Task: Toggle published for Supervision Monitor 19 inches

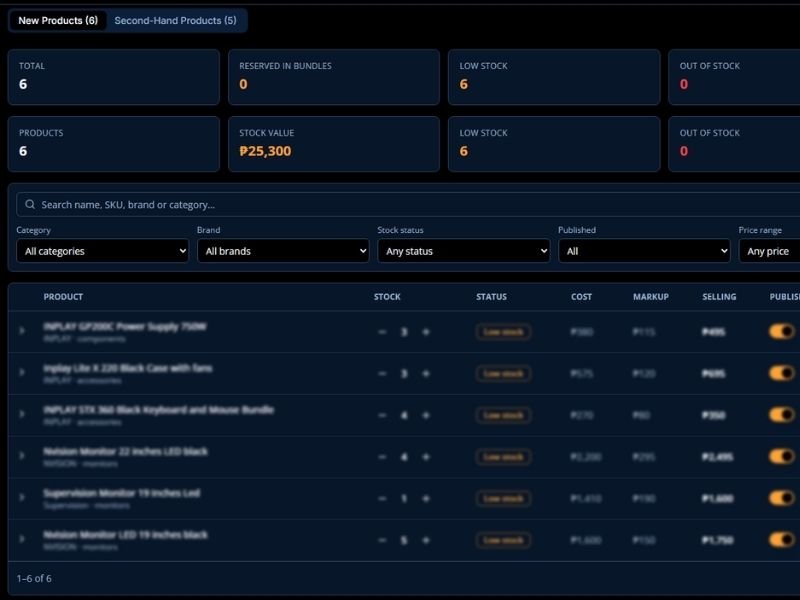Action: click(782, 498)
